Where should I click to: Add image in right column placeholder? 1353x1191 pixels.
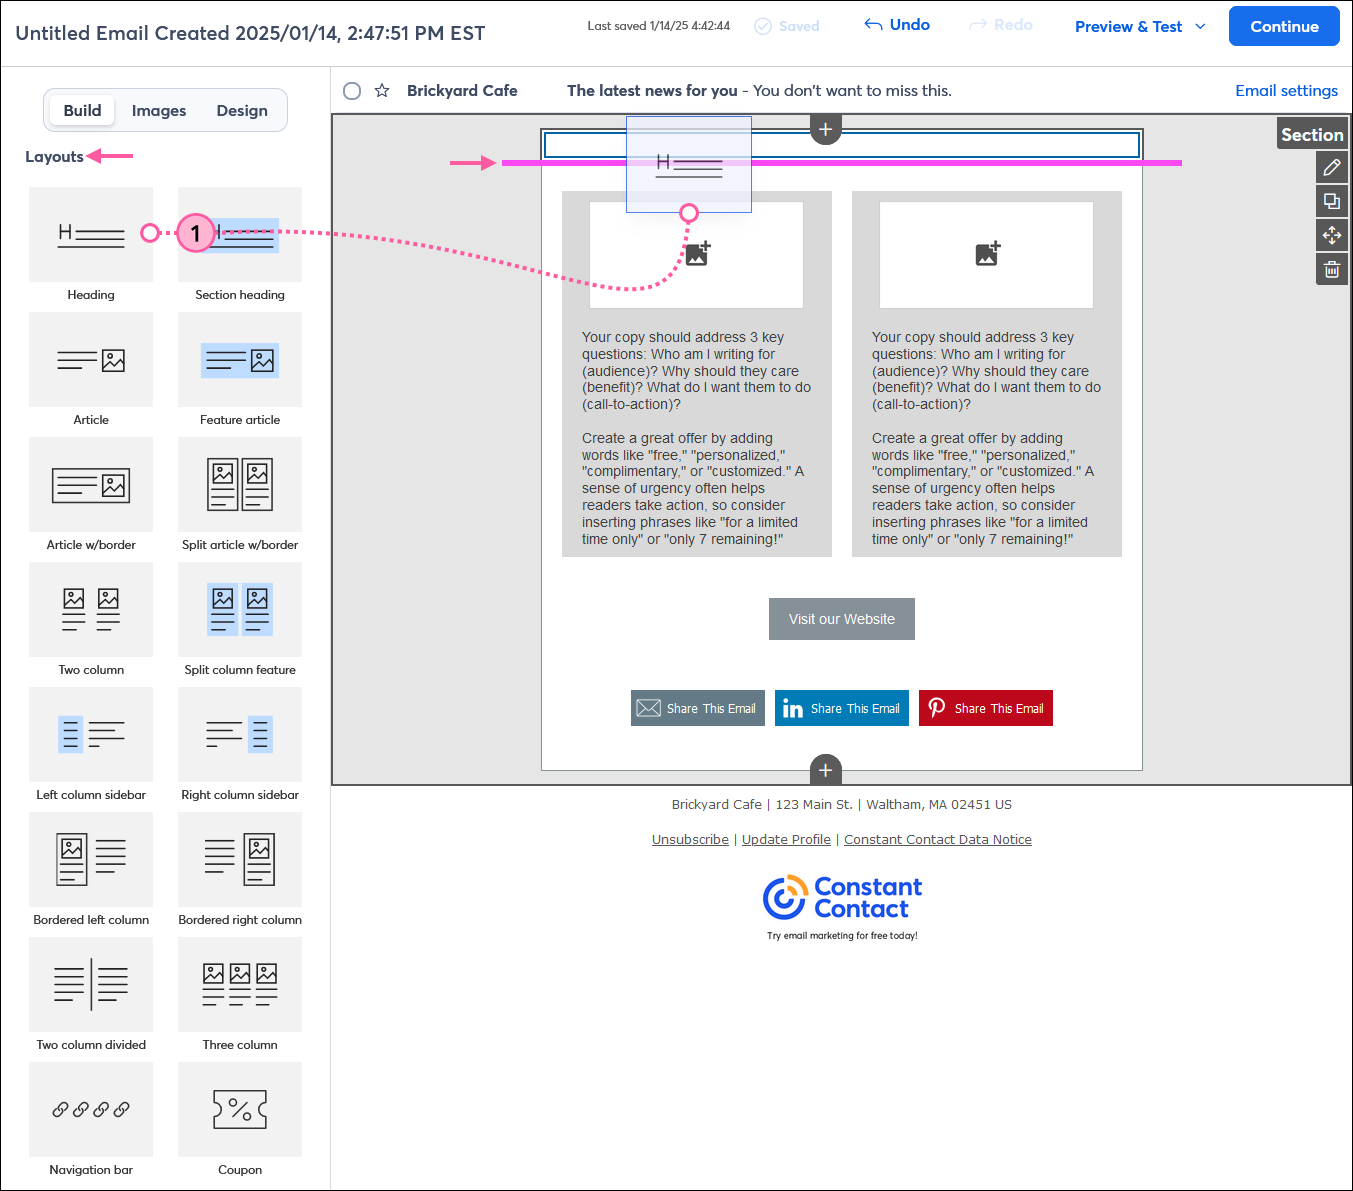click(987, 254)
